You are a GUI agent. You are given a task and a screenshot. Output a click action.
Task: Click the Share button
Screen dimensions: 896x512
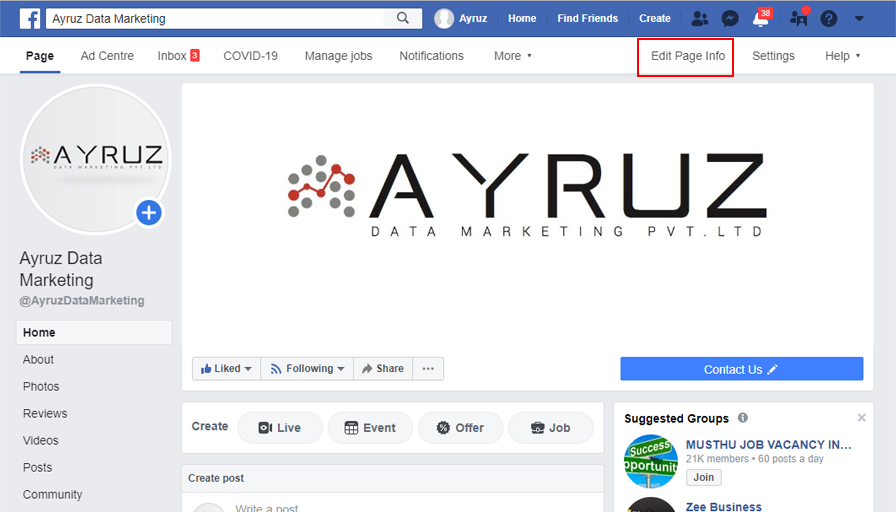[383, 369]
